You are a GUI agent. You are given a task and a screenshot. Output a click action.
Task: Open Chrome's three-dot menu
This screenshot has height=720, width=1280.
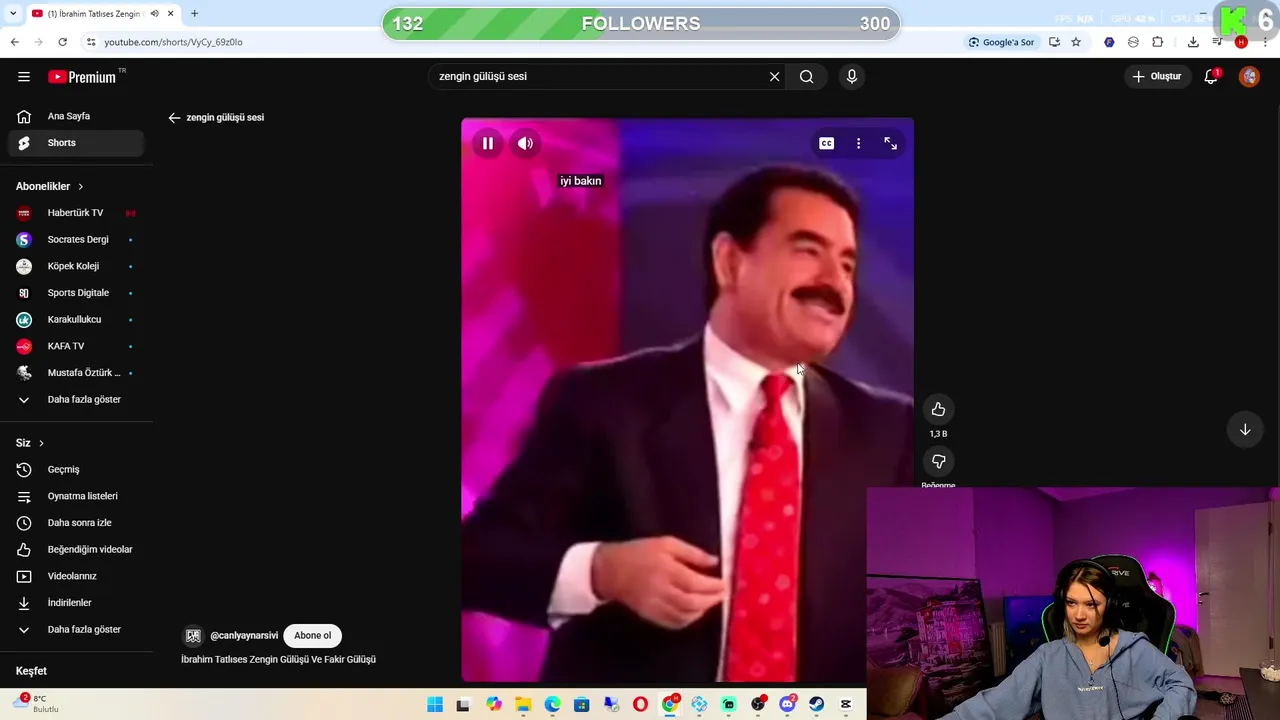pyautogui.click(x=1266, y=42)
